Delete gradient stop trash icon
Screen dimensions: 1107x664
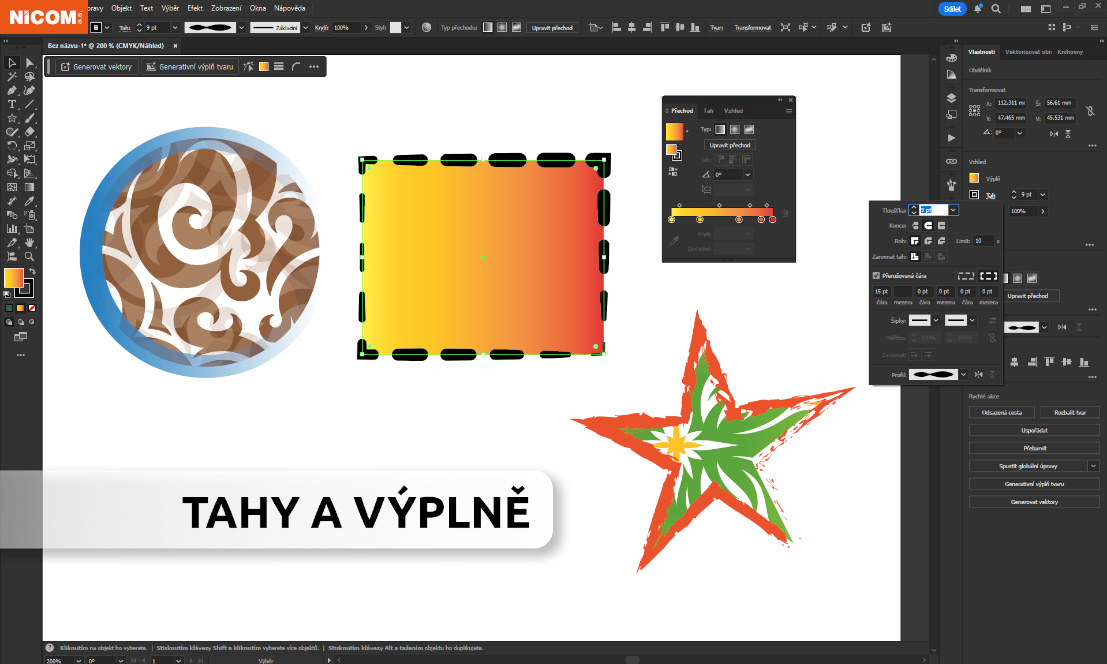(785, 213)
